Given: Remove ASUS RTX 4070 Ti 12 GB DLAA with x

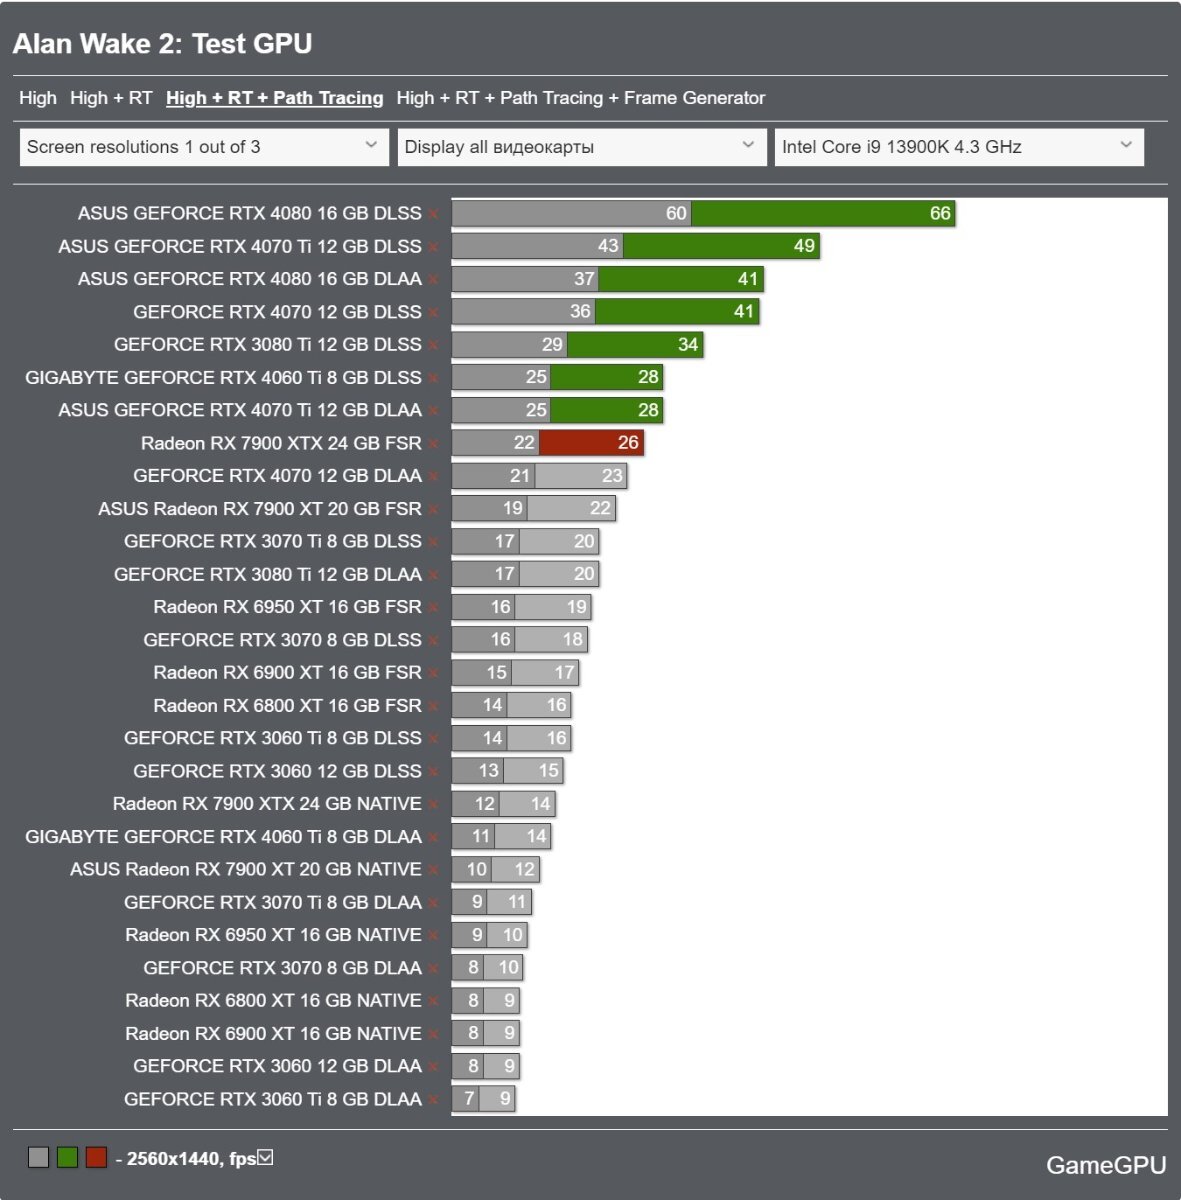Looking at the screenshot, I should (x=433, y=411).
